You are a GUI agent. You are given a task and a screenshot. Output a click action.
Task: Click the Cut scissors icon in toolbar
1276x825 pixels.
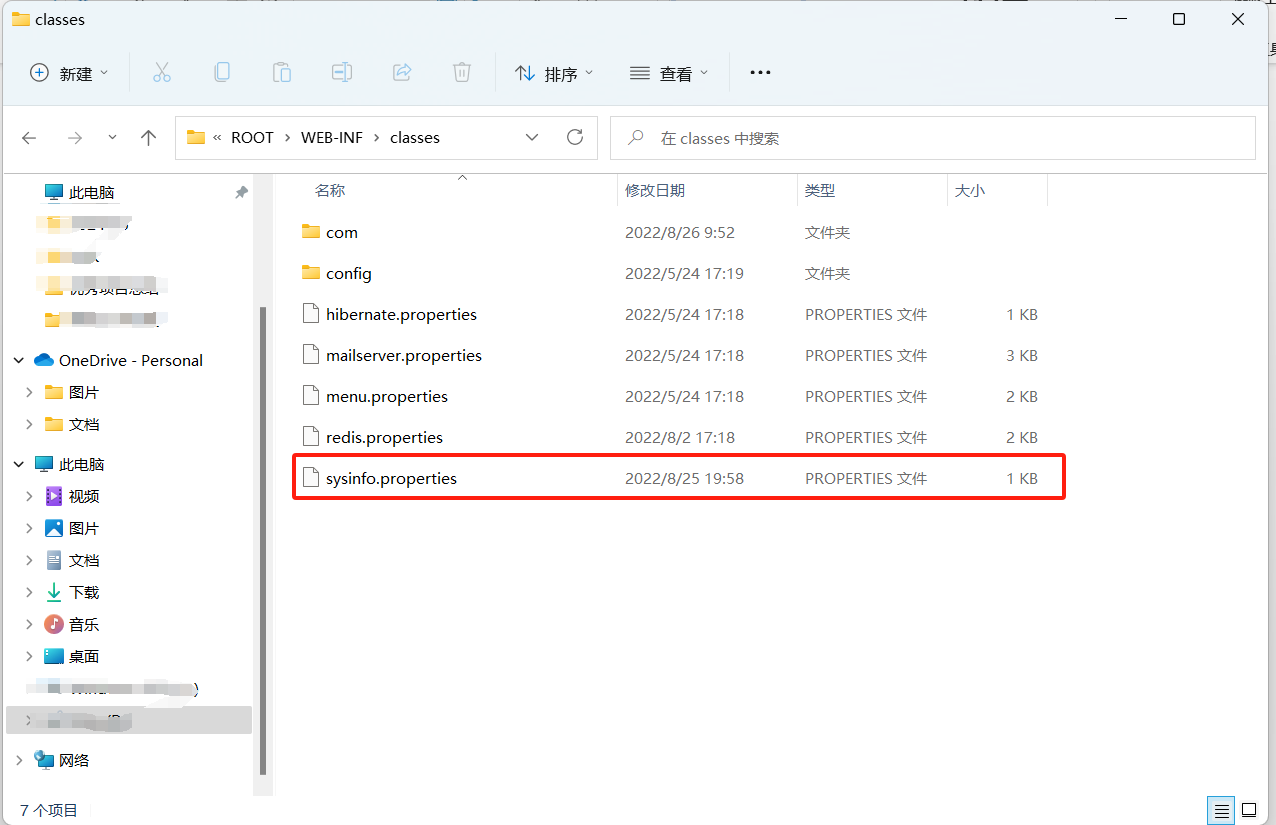click(162, 73)
